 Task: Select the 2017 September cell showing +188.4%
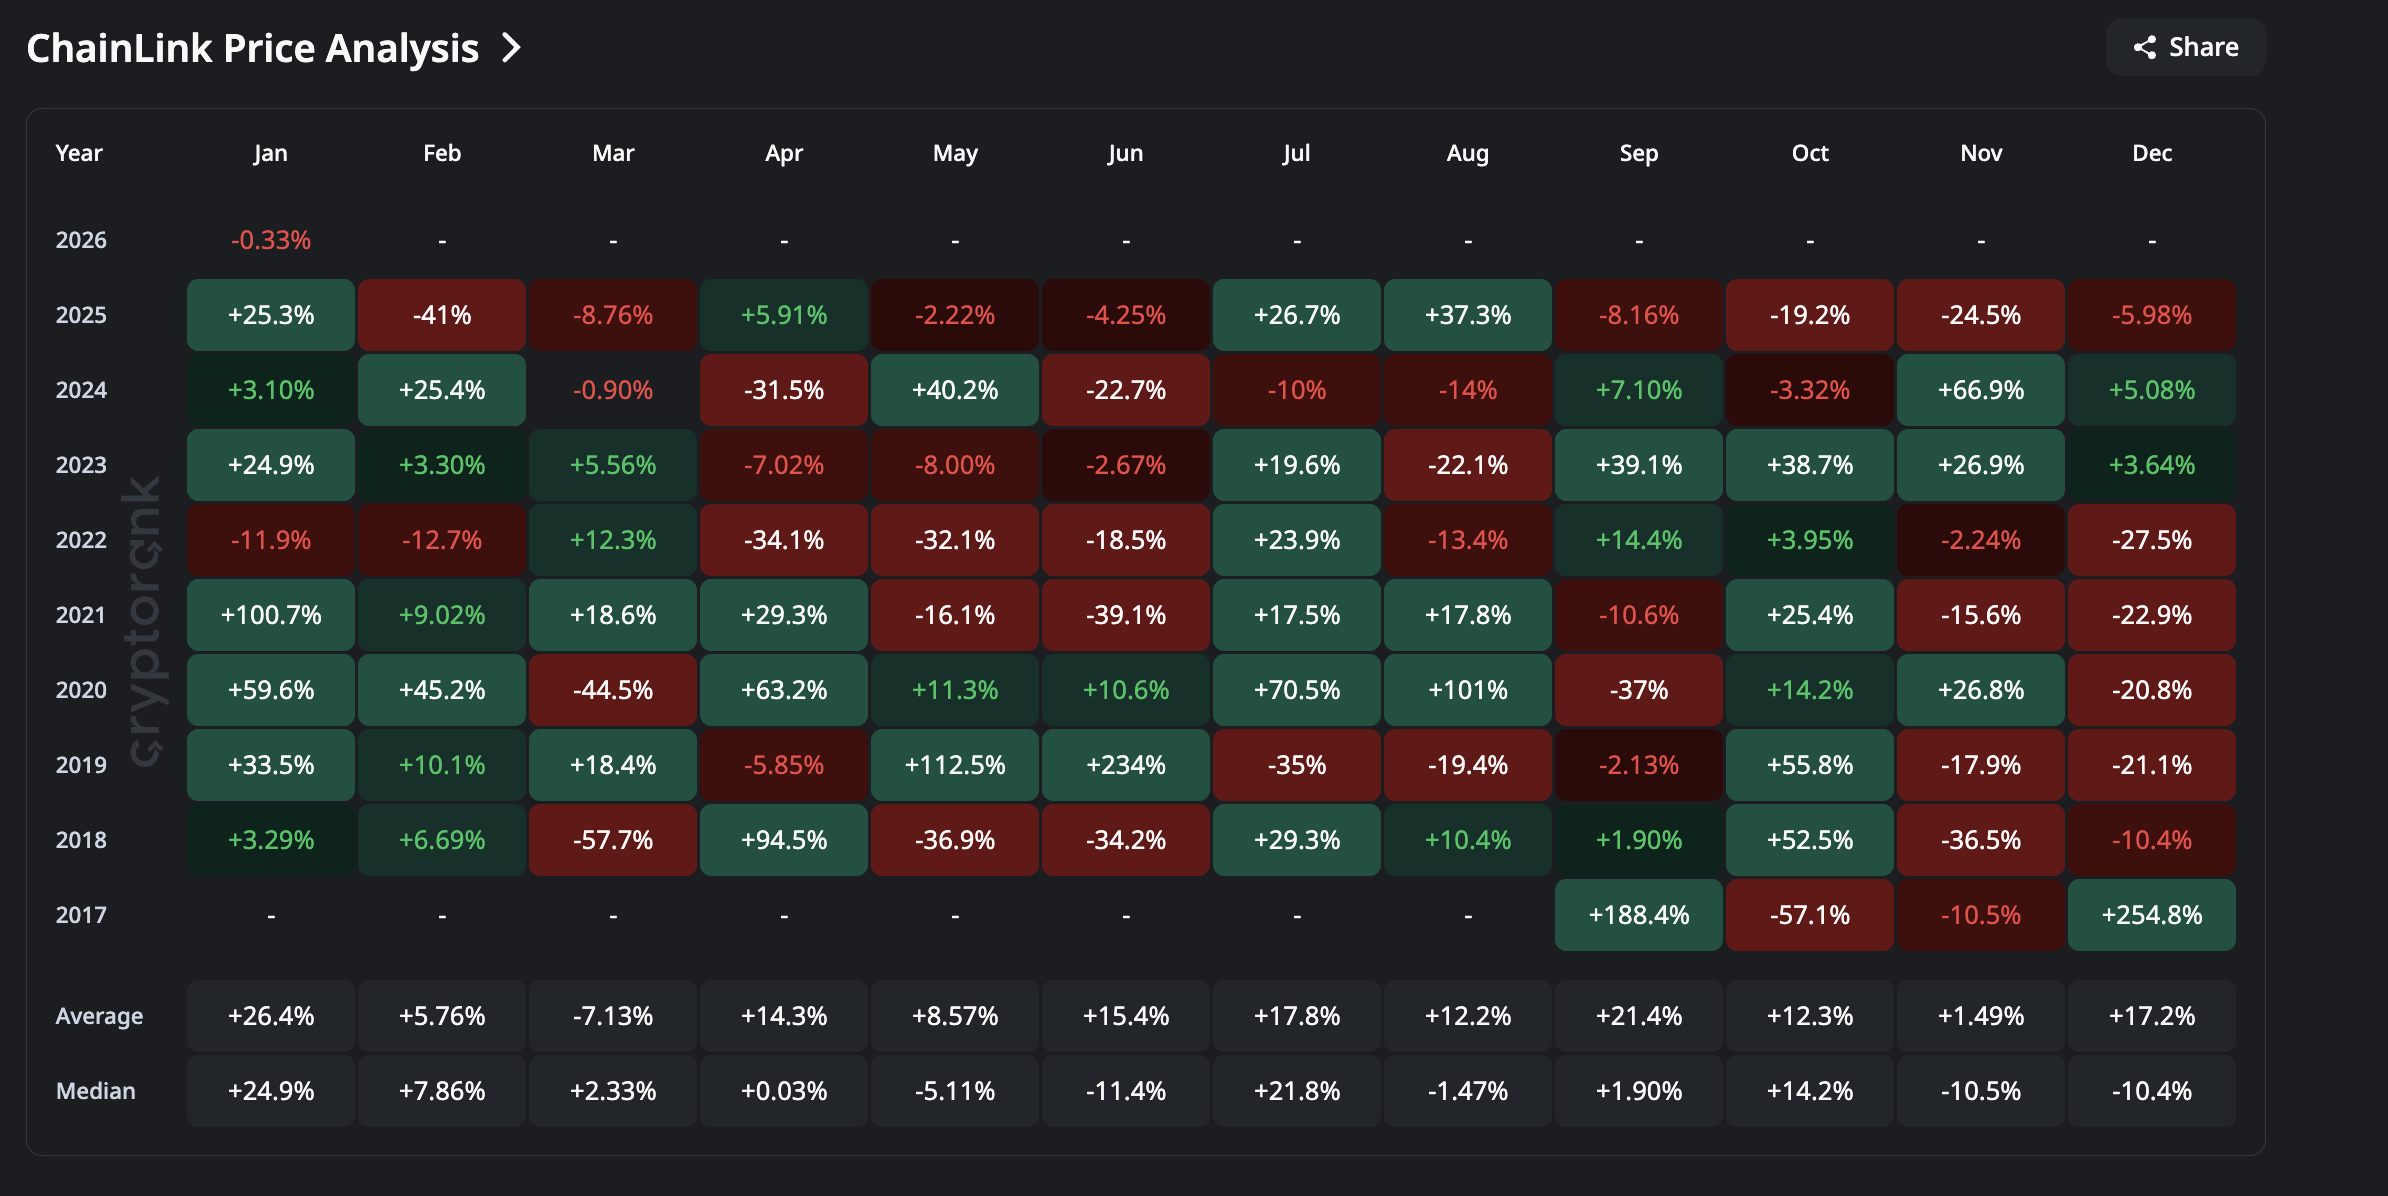point(1638,914)
